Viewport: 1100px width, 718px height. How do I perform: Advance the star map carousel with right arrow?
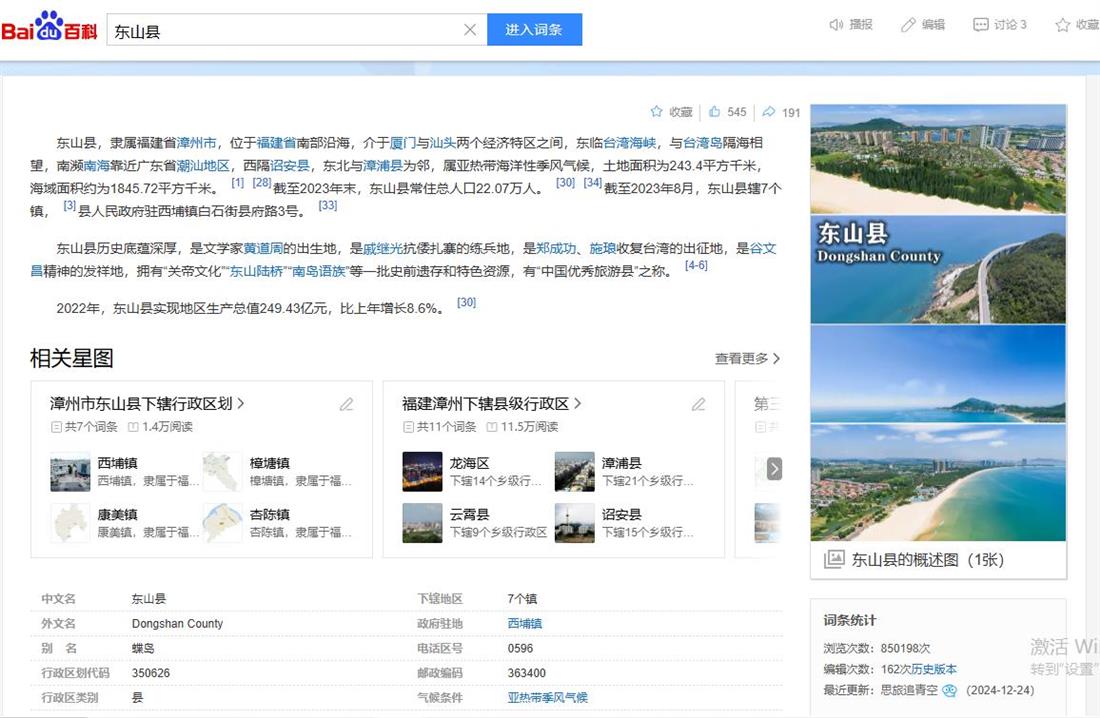[774, 468]
